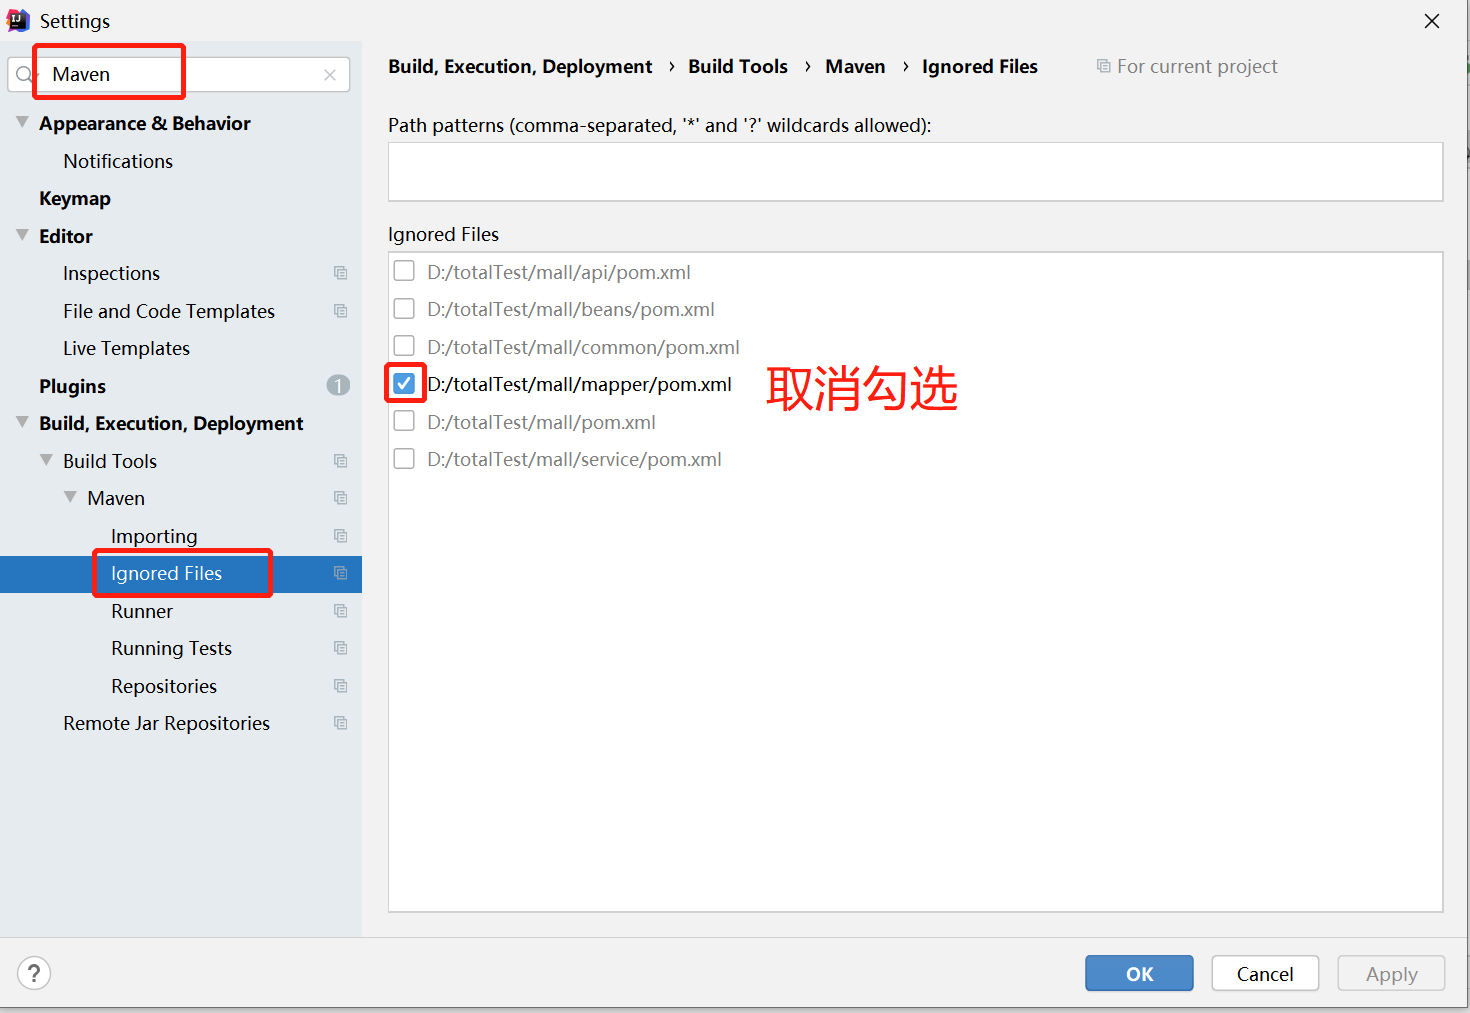Open Remote Jar Repositories settings

click(166, 723)
